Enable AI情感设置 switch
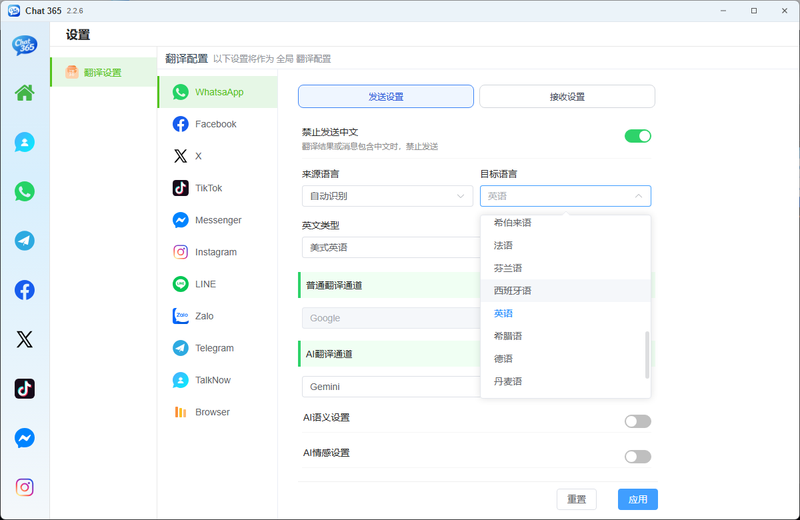 point(638,456)
